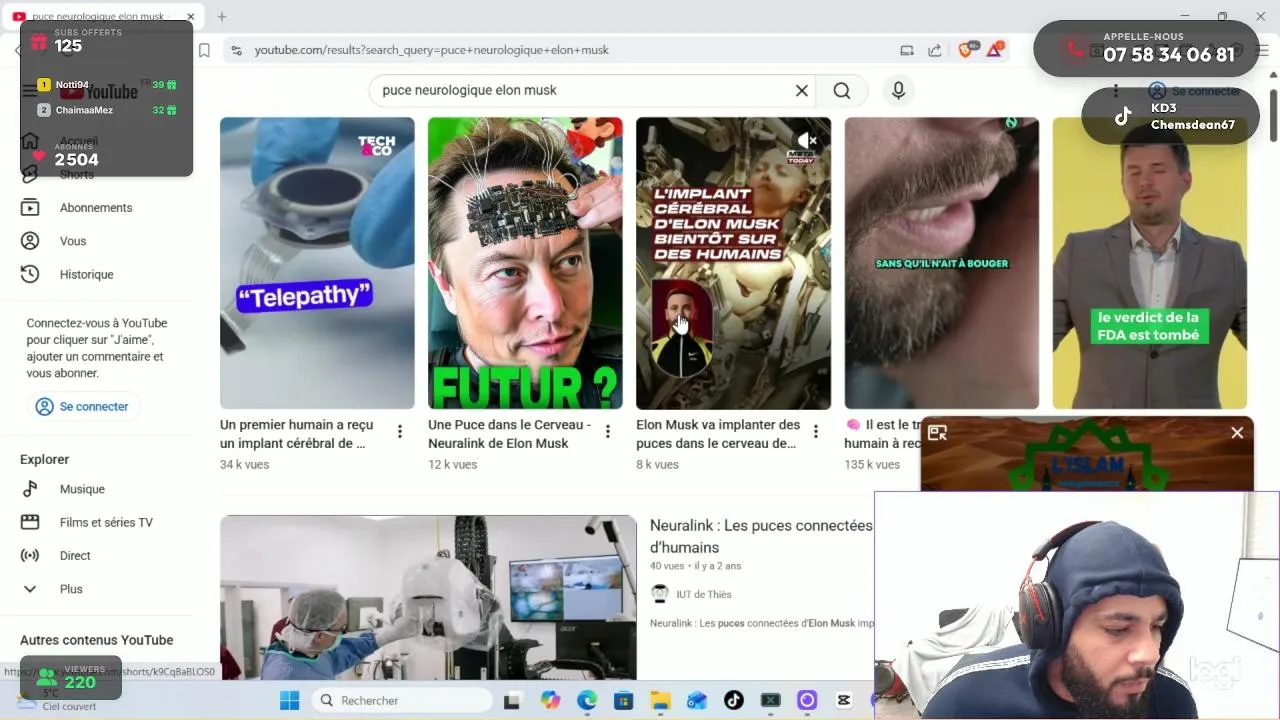Select the "puce neurologique elon musk" browser tab
This screenshot has height=720, width=1280.
(100, 16)
